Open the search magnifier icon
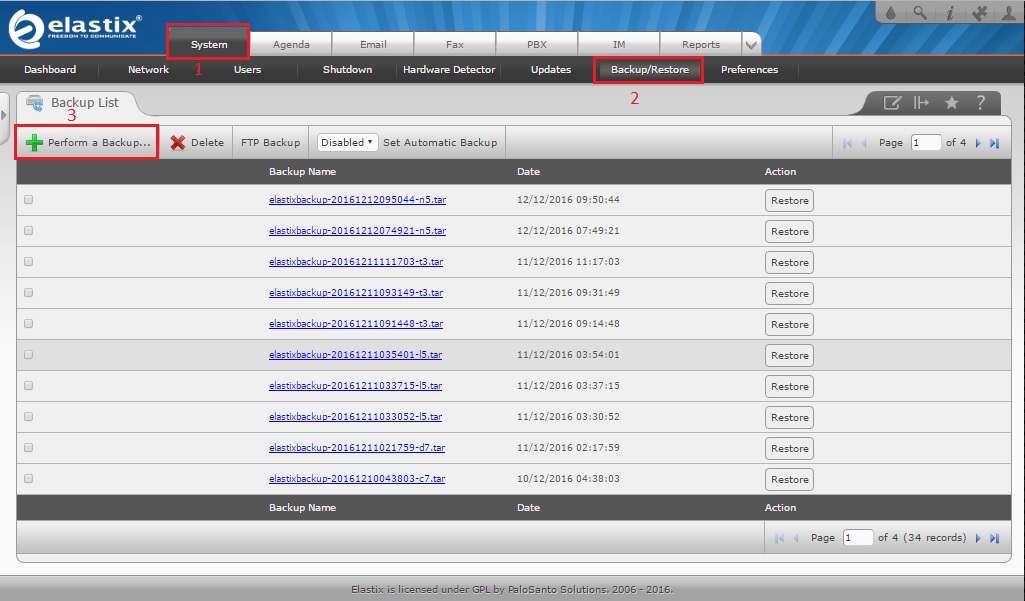This screenshot has width=1025, height=601. point(920,14)
